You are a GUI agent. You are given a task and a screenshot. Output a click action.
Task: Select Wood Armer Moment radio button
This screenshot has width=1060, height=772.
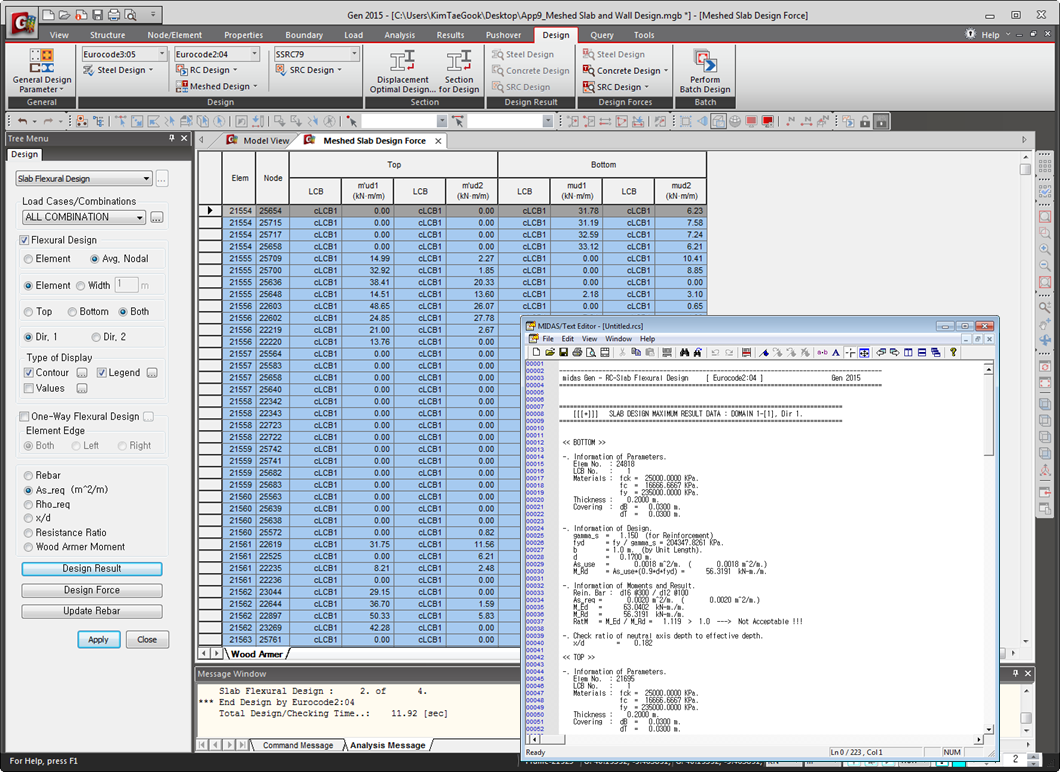coord(28,547)
